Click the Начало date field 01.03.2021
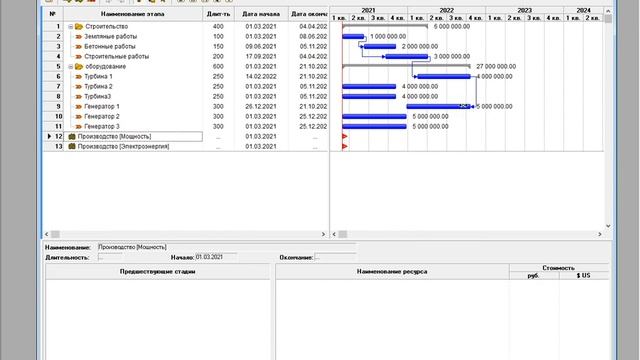Image resolution: width=640 pixels, height=360 pixels. 216,257
